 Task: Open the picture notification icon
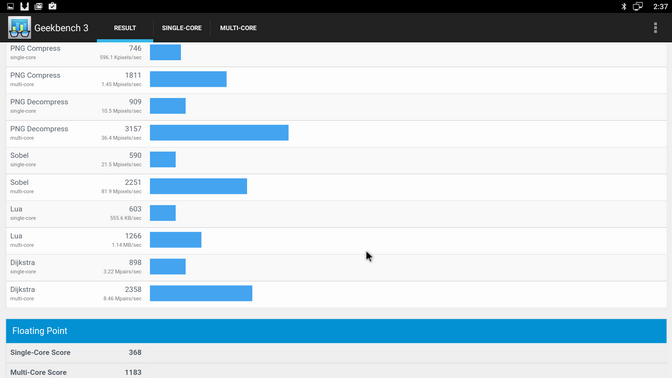click(x=11, y=6)
